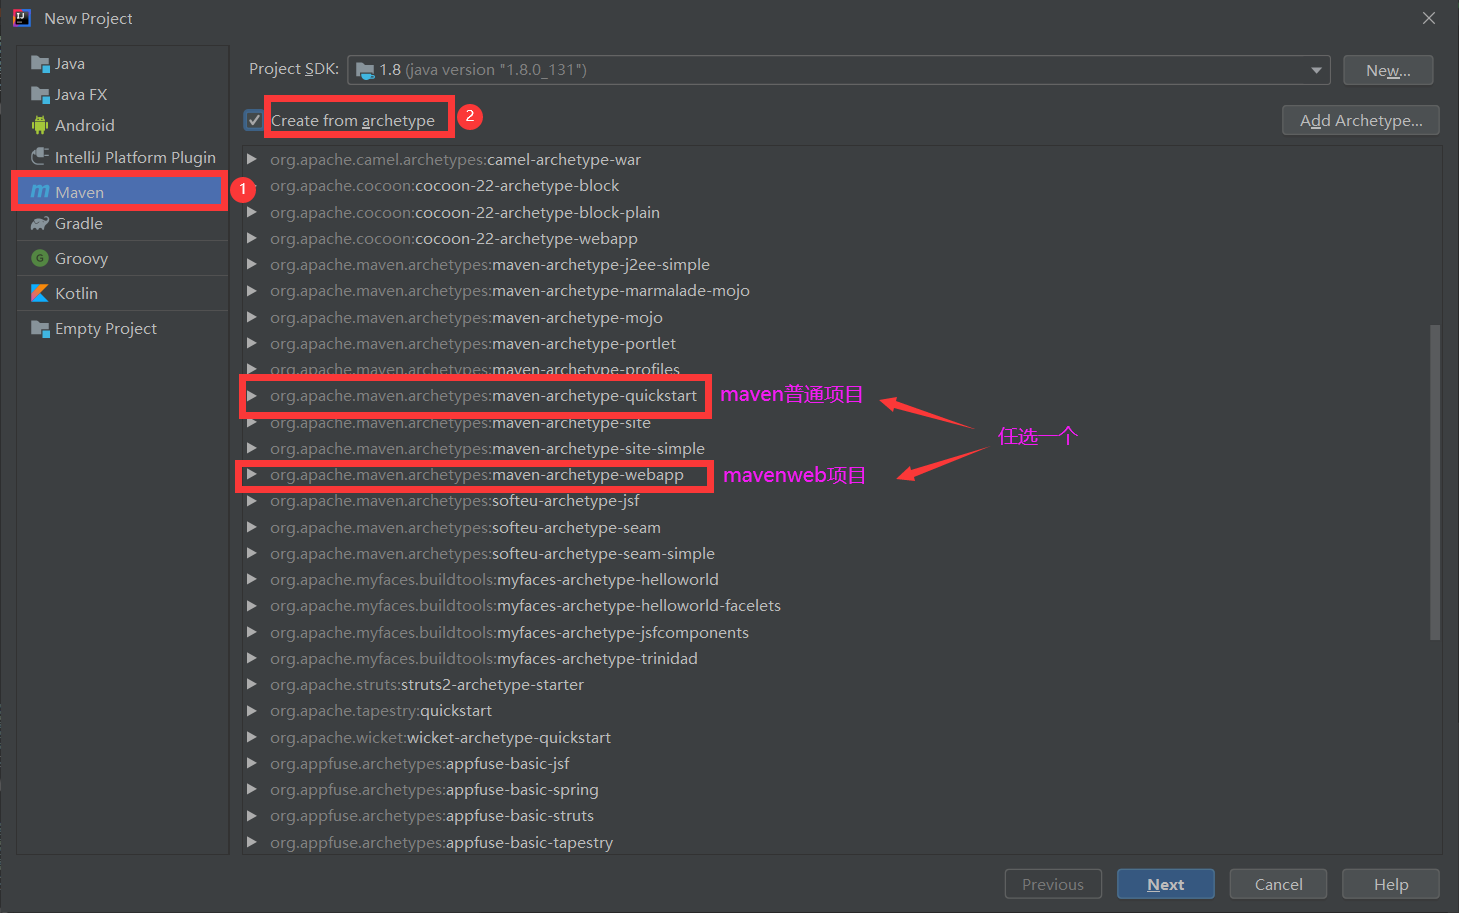The image size is (1459, 913).
Task: Open Help for New Project
Action: pyautogui.click(x=1391, y=884)
